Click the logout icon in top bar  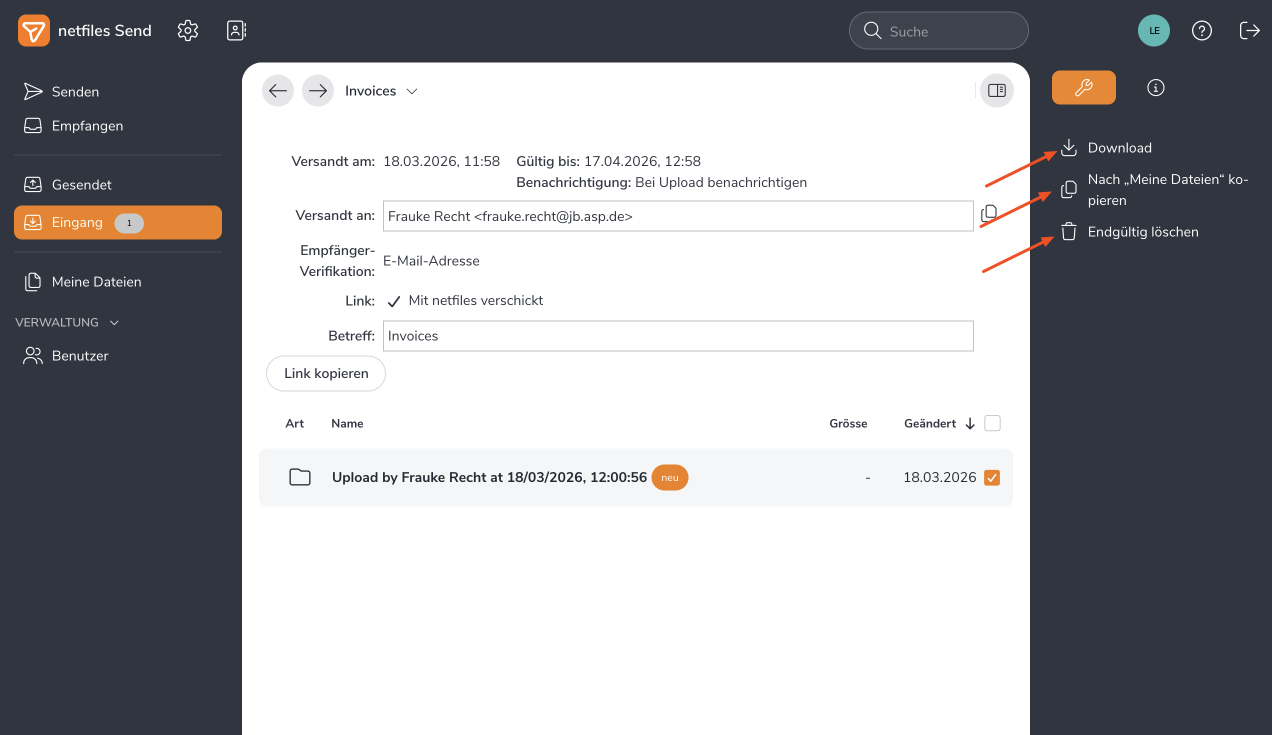(x=1249, y=31)
